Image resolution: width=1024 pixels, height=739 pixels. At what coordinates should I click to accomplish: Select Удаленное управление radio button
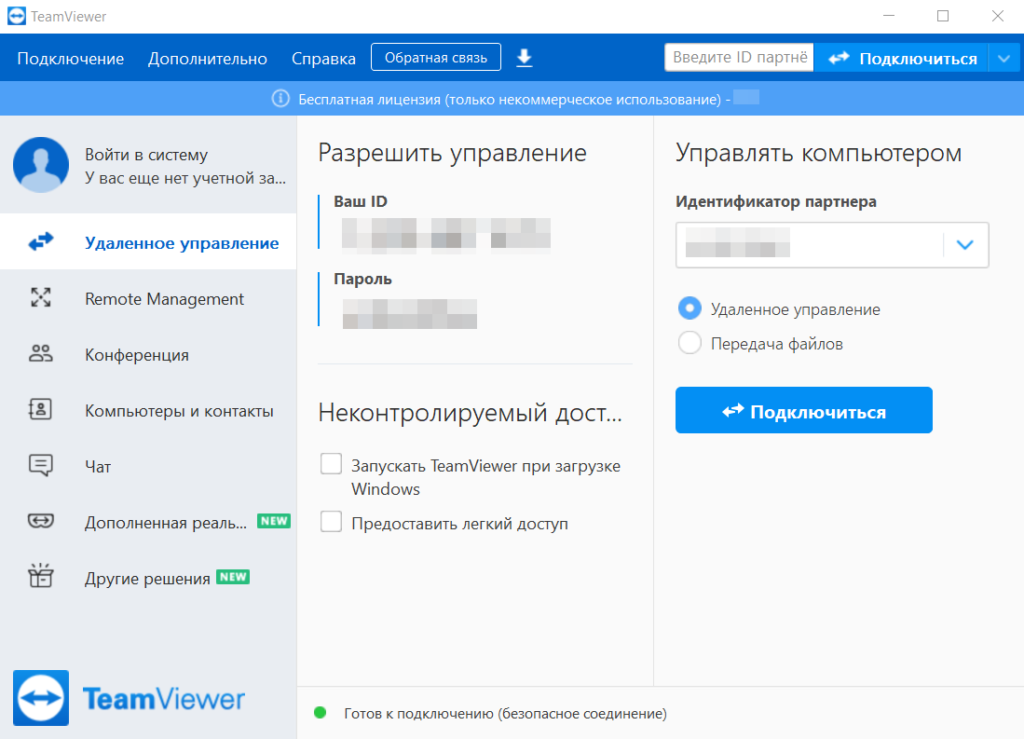click(690, 308)
